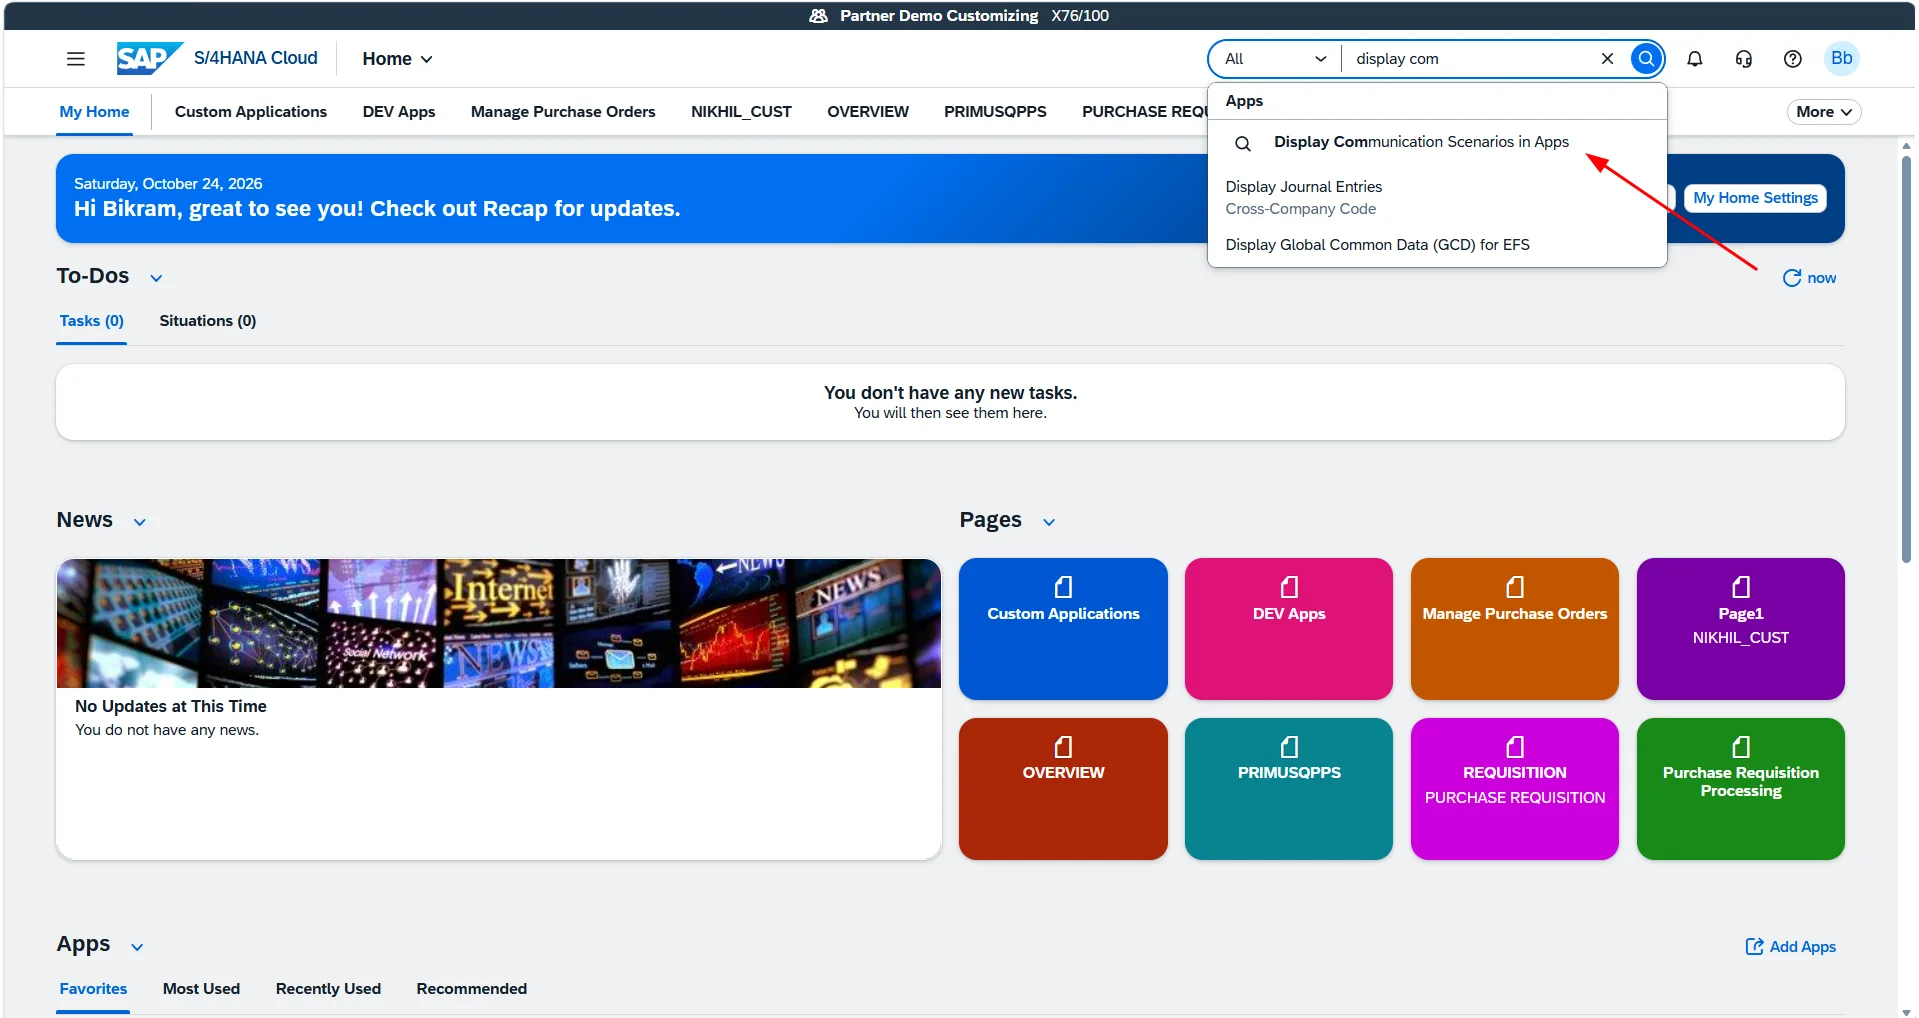
Task: Select the Recommended apps tab
Action: (471, 989)
